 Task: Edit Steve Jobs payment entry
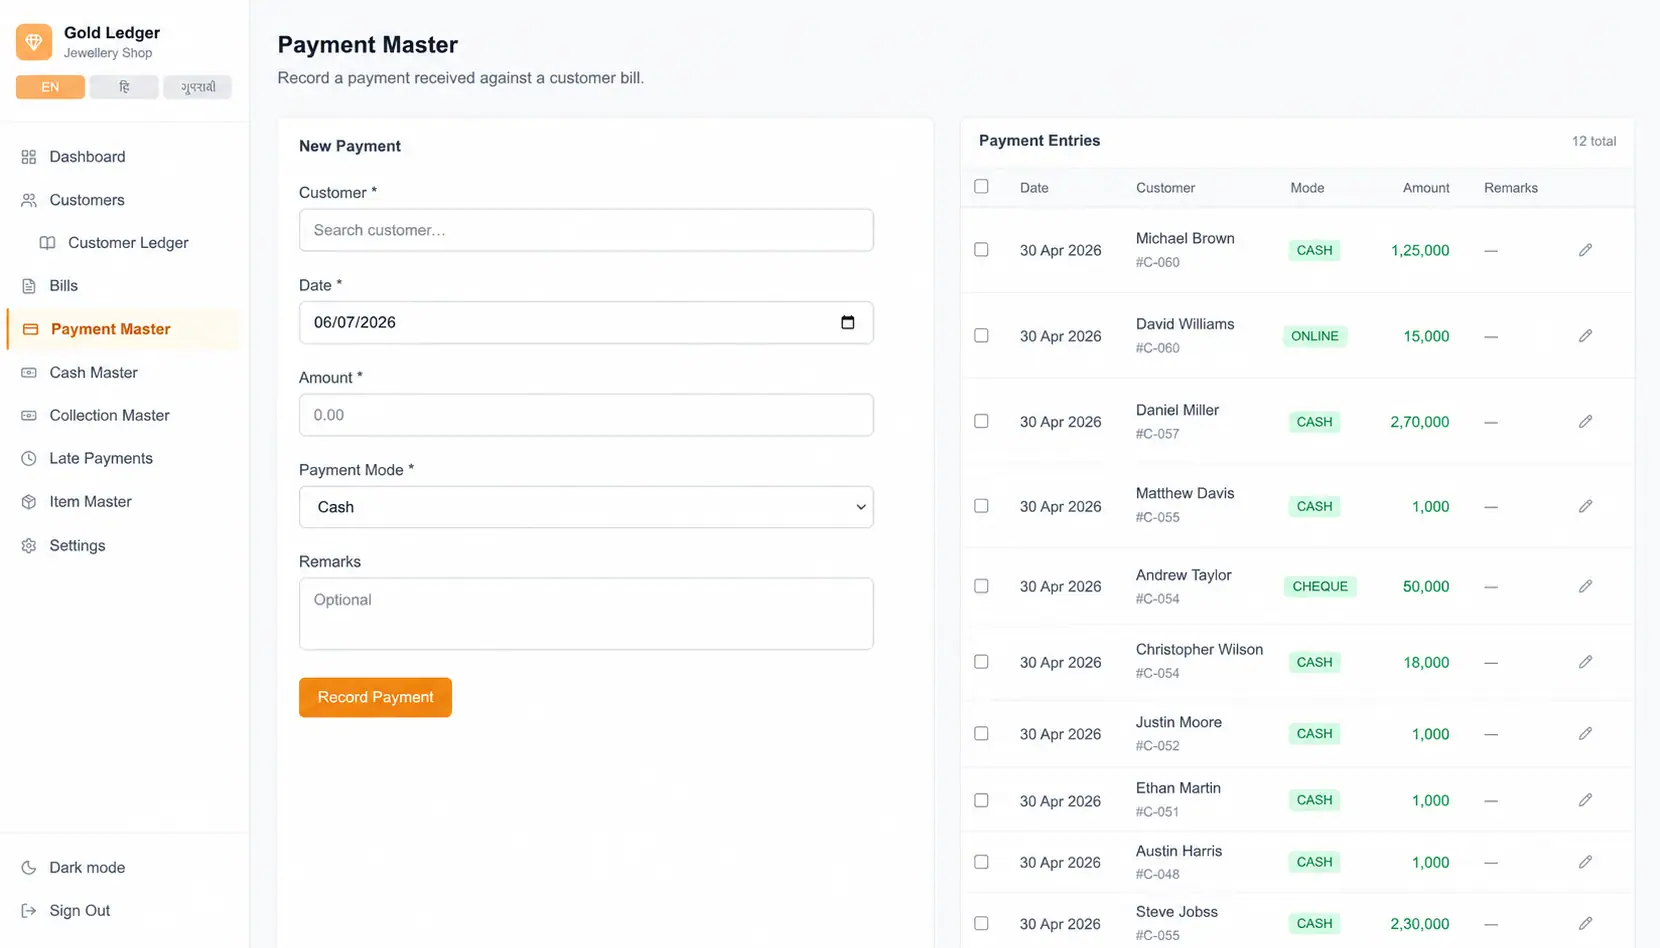1585,924
